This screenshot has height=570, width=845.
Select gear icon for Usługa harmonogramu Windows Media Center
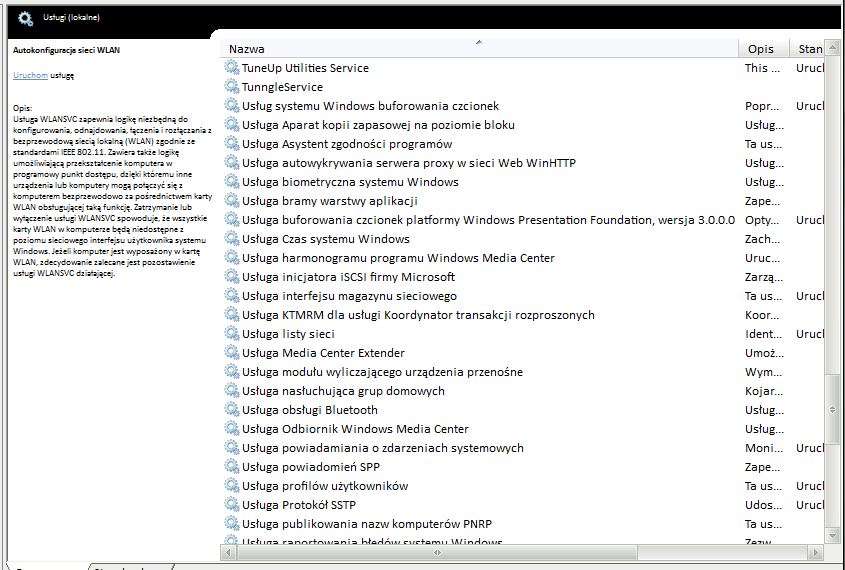232,257
